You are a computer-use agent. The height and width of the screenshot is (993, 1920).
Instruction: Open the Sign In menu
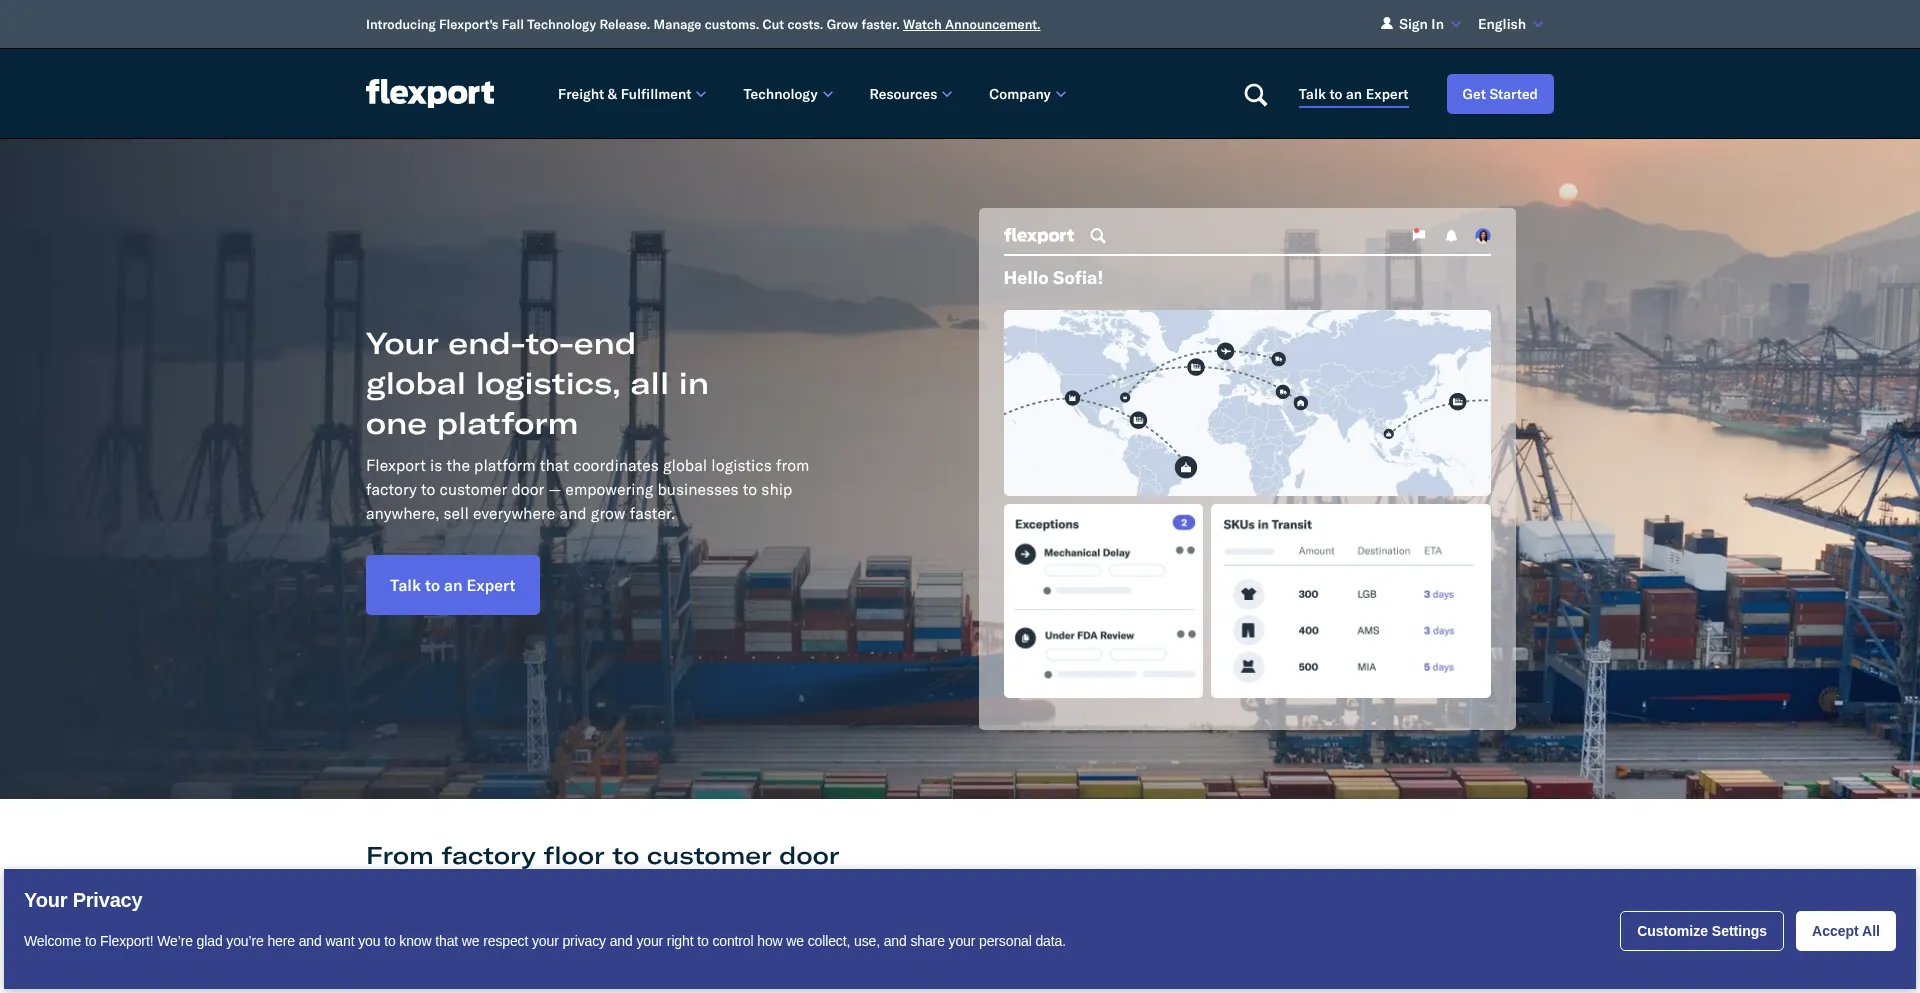coord(1419,23)
